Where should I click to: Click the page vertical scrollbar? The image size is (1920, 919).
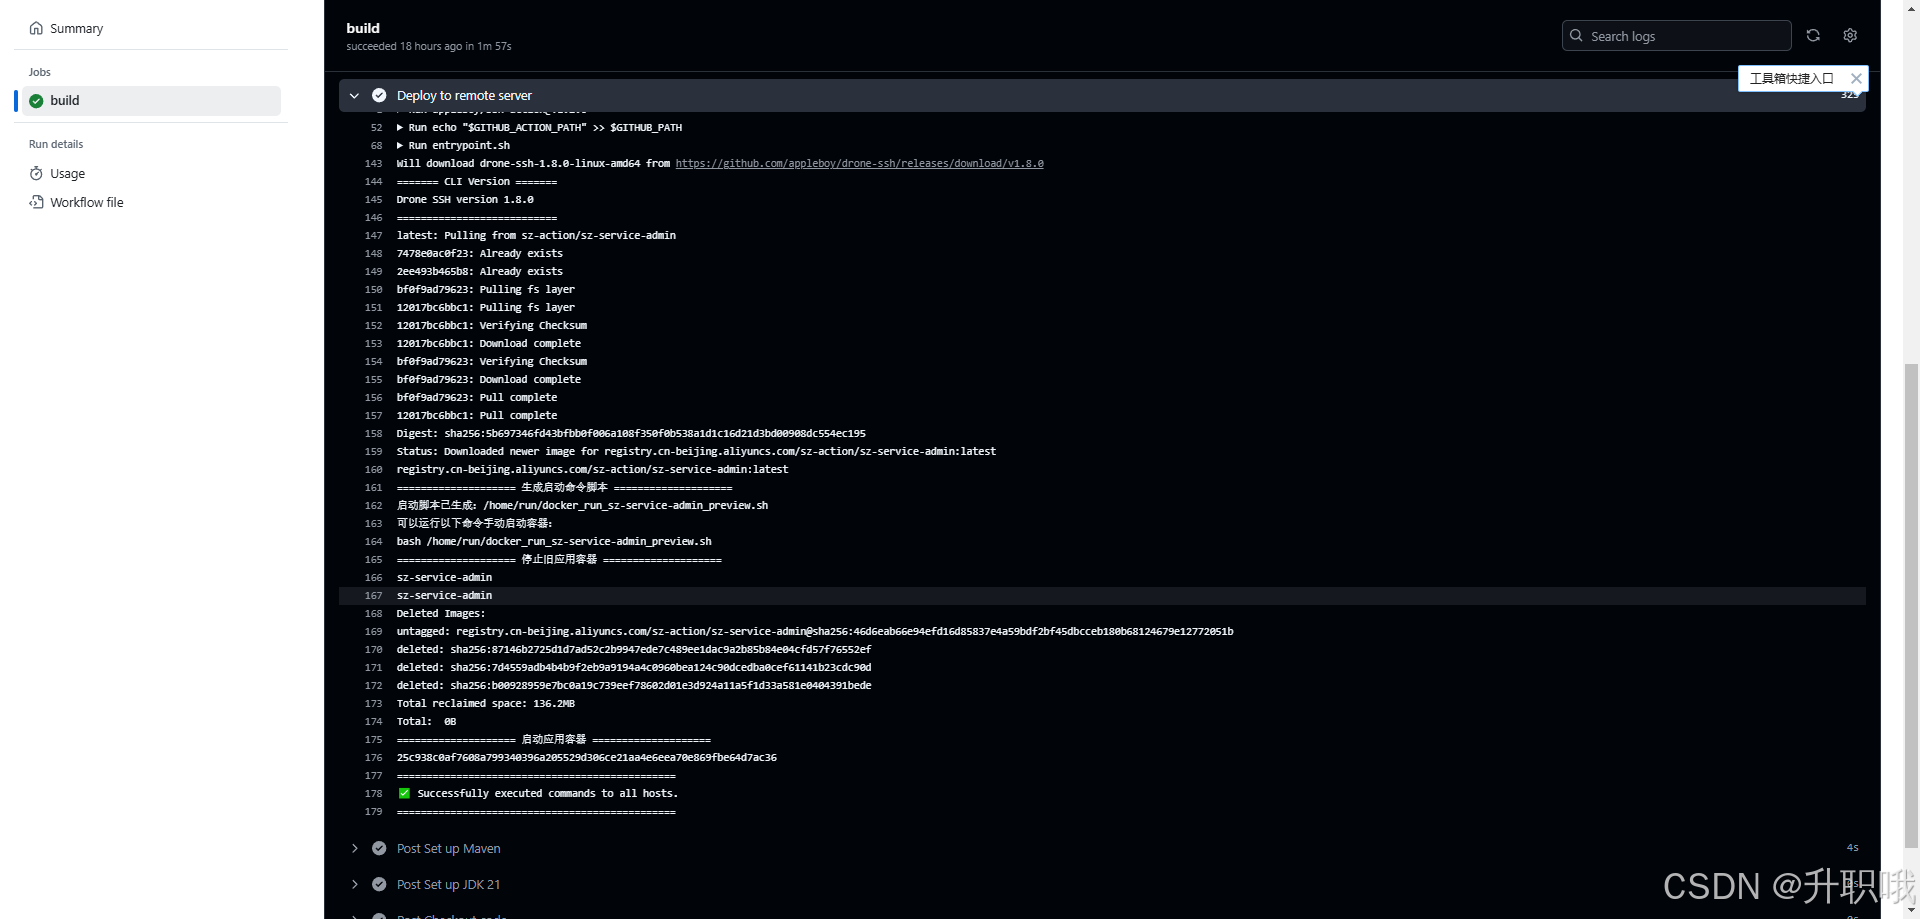pyautogui.click(x=1911, y=604)
